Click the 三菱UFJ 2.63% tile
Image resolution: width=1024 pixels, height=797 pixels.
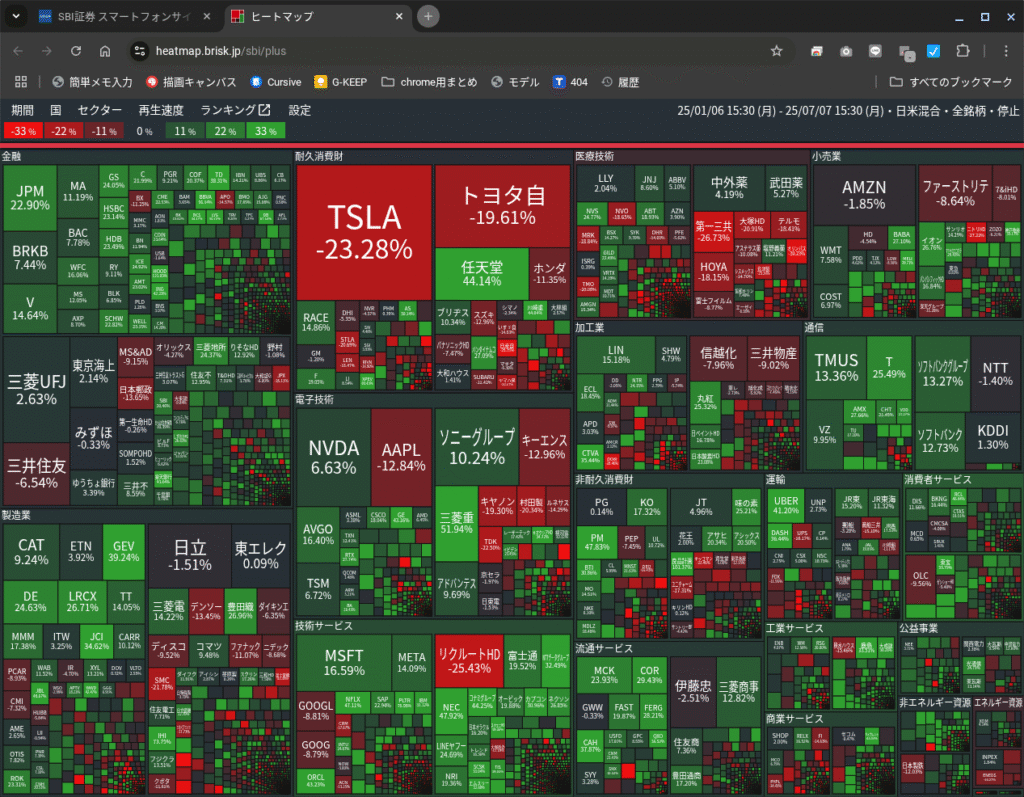click(x=37, y=390)
